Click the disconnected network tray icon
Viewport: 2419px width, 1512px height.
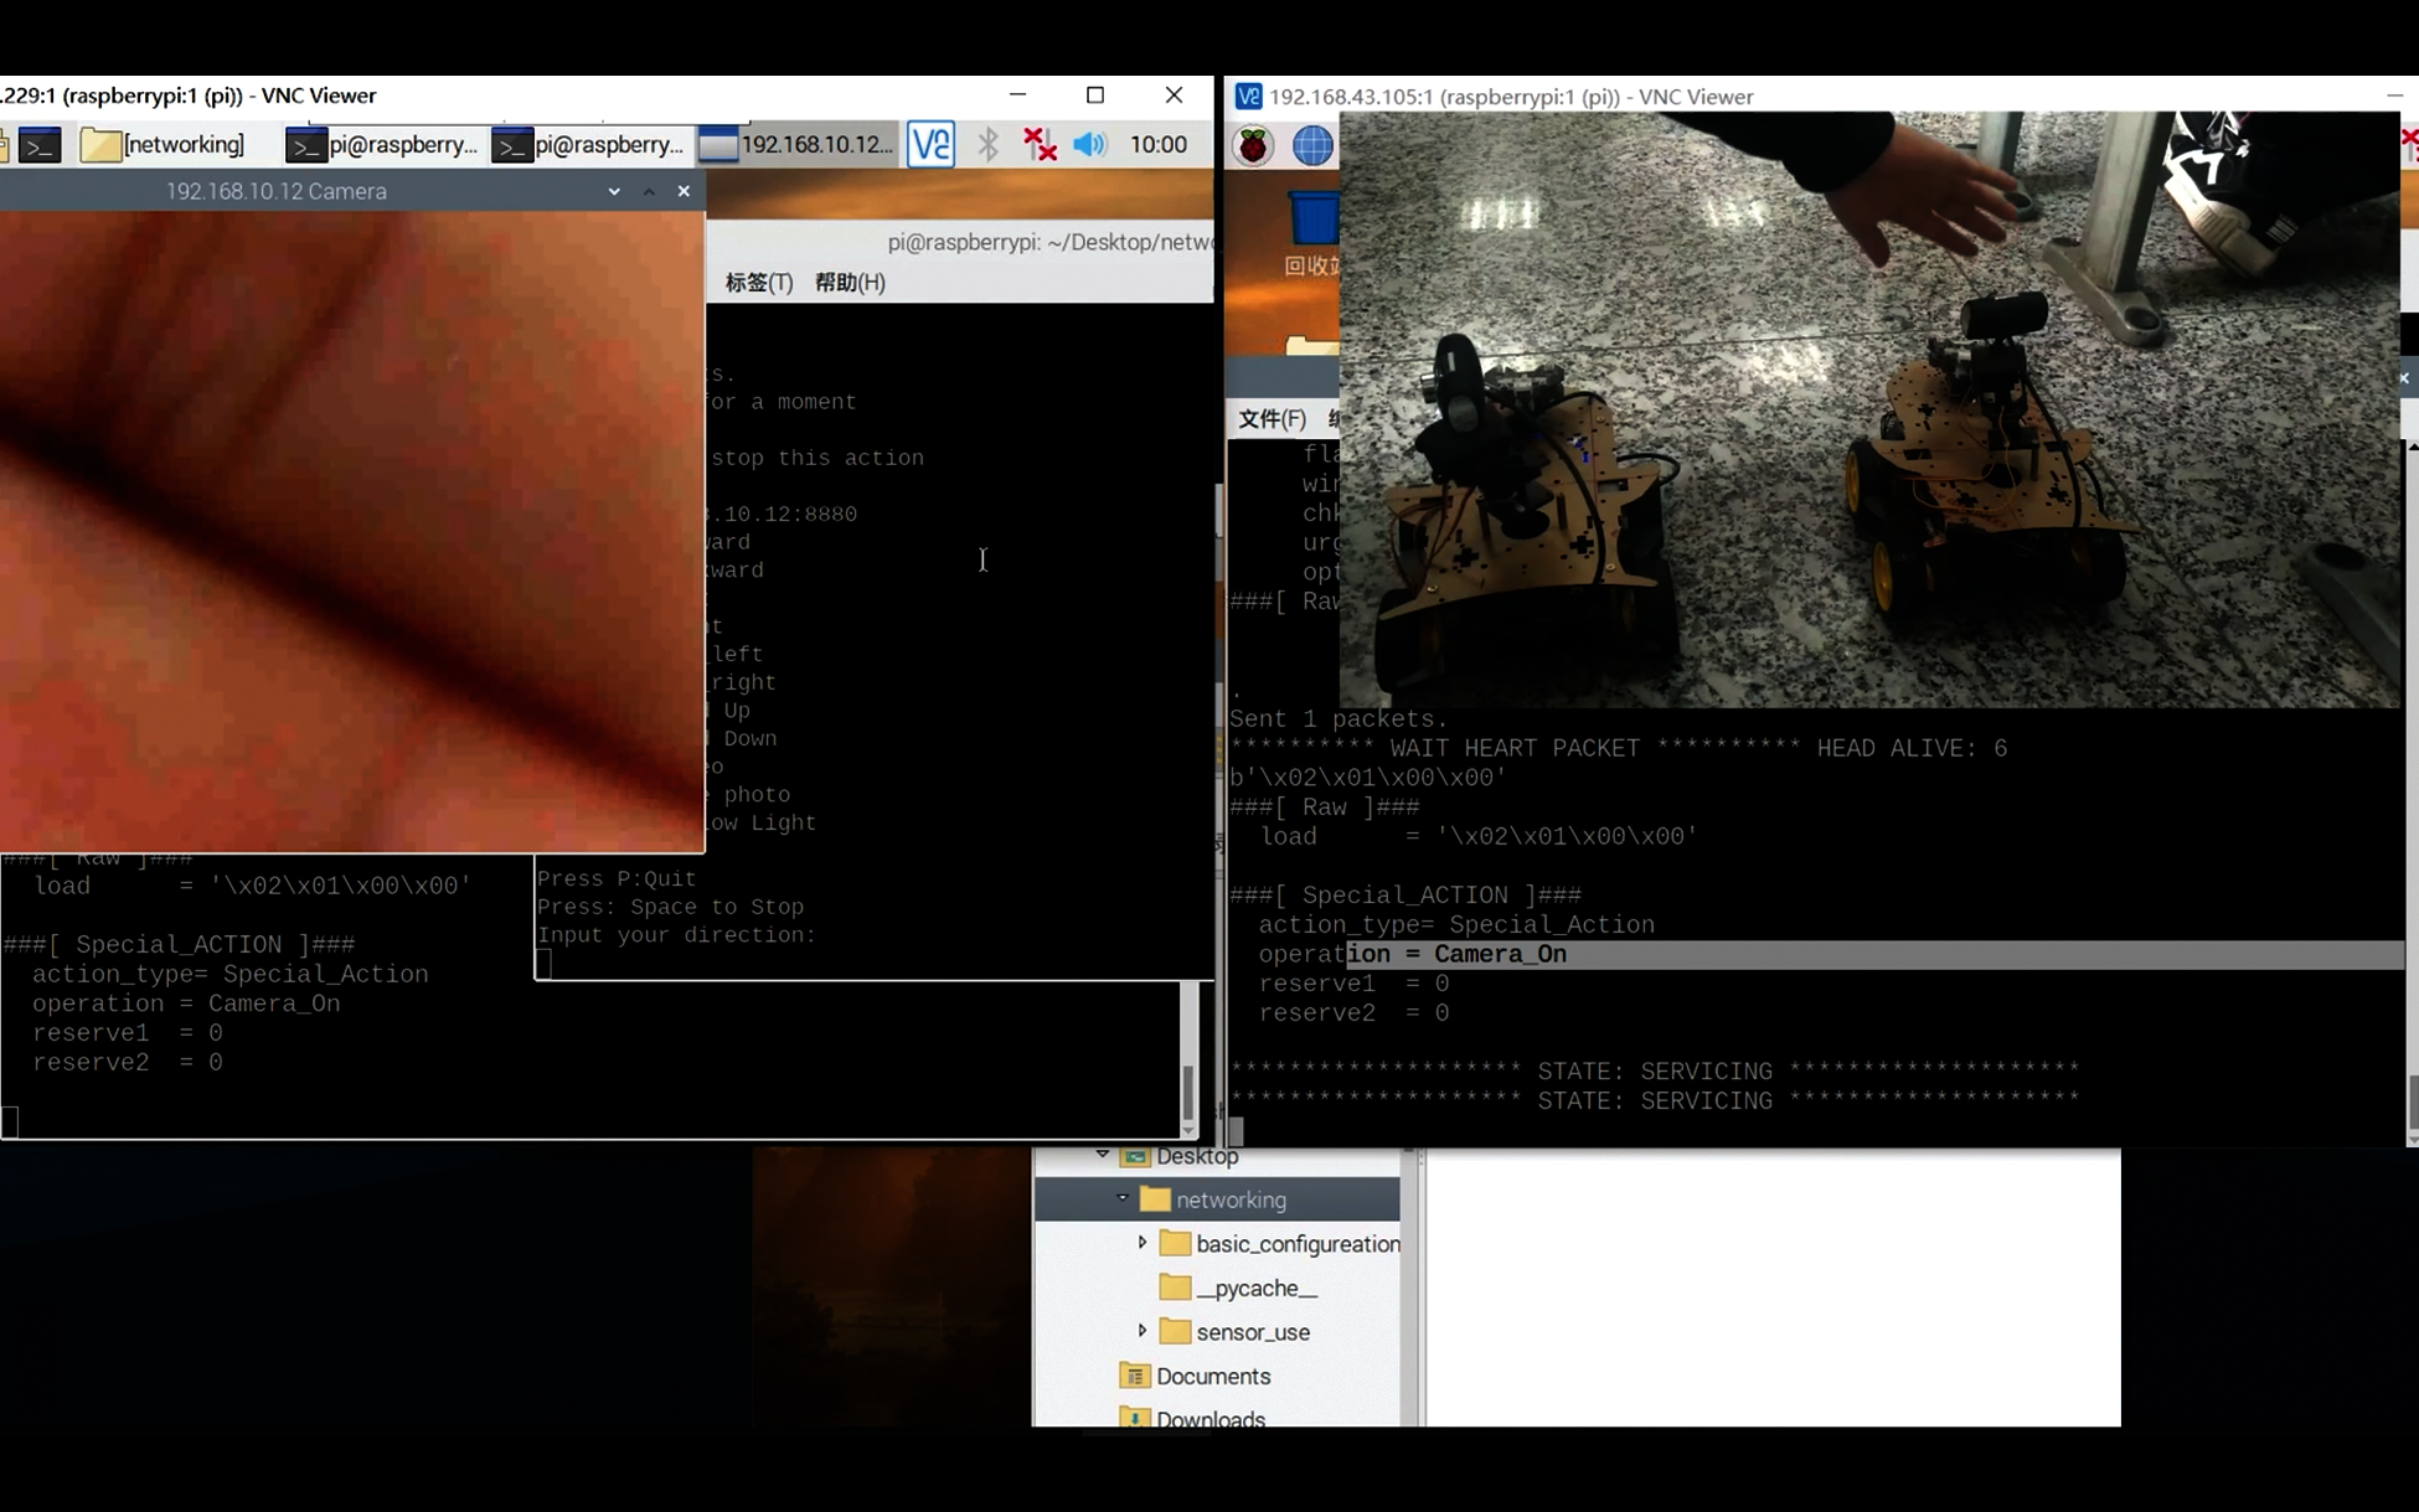click(x=1040, y=145)
